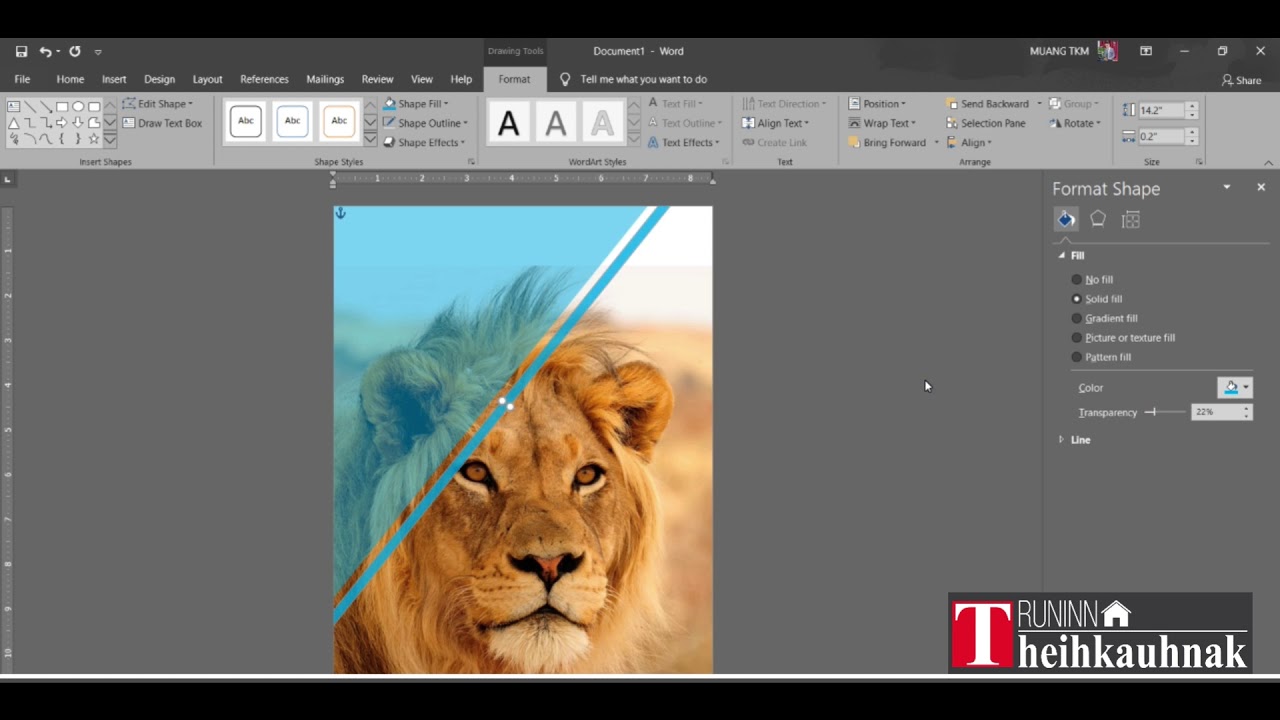Select the text box shape in gallery
The width and height of the screenshot is (1280, 720).
point(14,106)
